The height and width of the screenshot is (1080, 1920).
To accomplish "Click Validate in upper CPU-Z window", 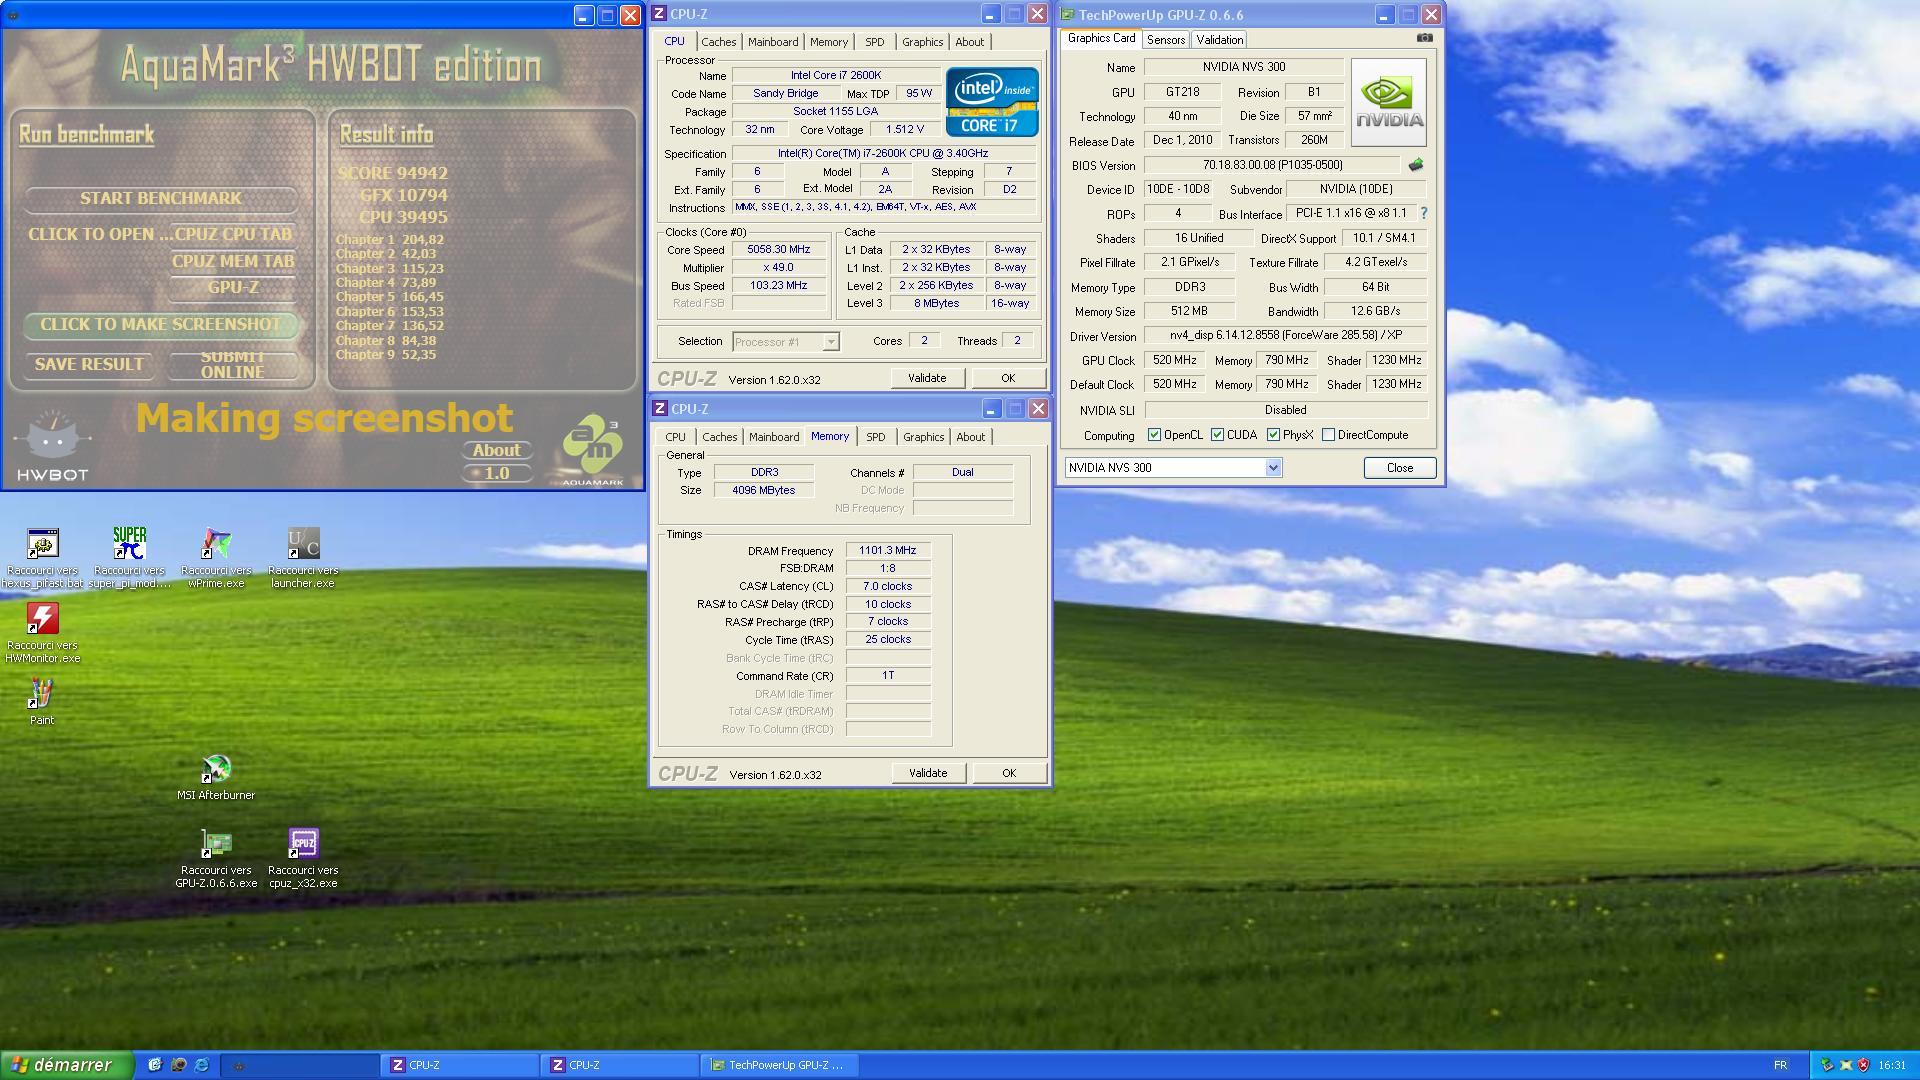I will [927, 378].
